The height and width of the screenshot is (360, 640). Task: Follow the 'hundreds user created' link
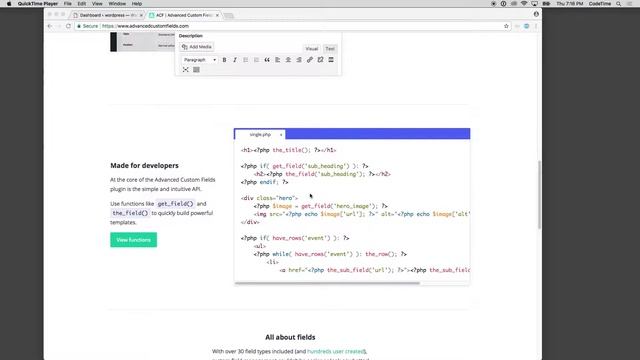pos(336,351)
